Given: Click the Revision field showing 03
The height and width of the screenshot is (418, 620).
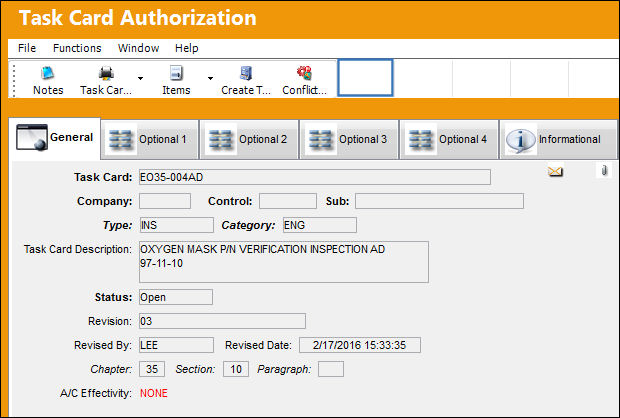Looking at the screenshot, I should (222, 321).
